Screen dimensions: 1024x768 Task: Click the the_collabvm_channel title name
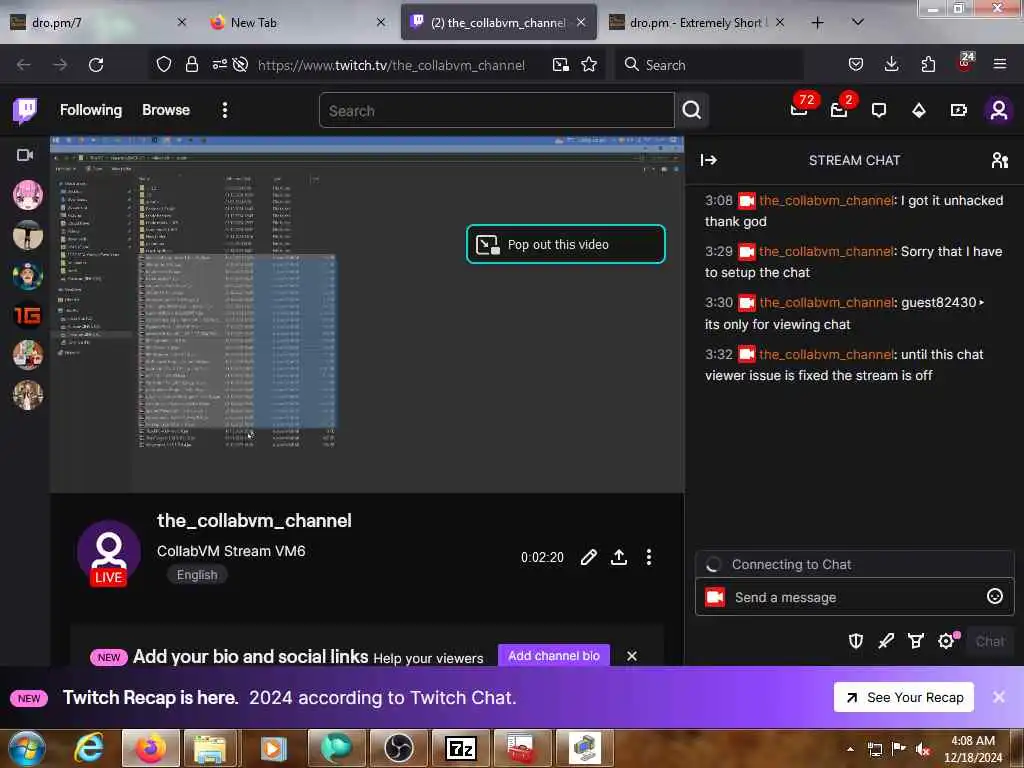(254, 520)
